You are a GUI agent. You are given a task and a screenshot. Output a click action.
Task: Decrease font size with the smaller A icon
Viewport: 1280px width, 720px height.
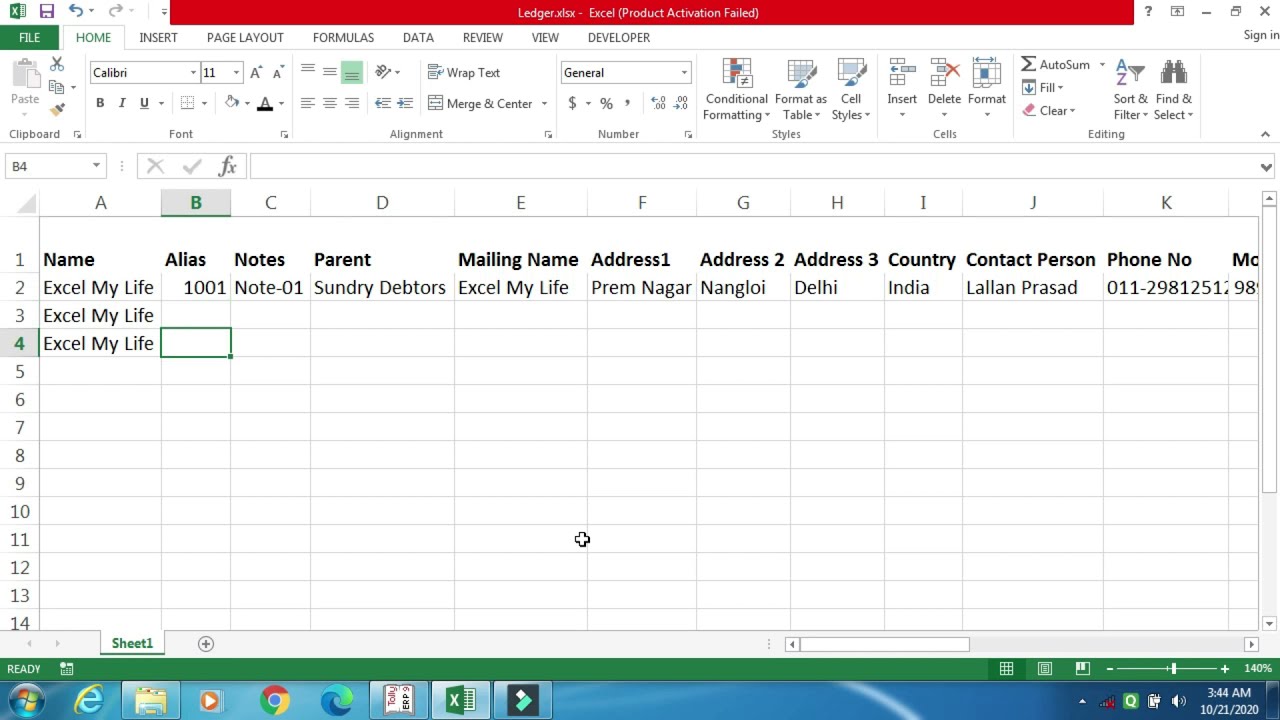278,72
